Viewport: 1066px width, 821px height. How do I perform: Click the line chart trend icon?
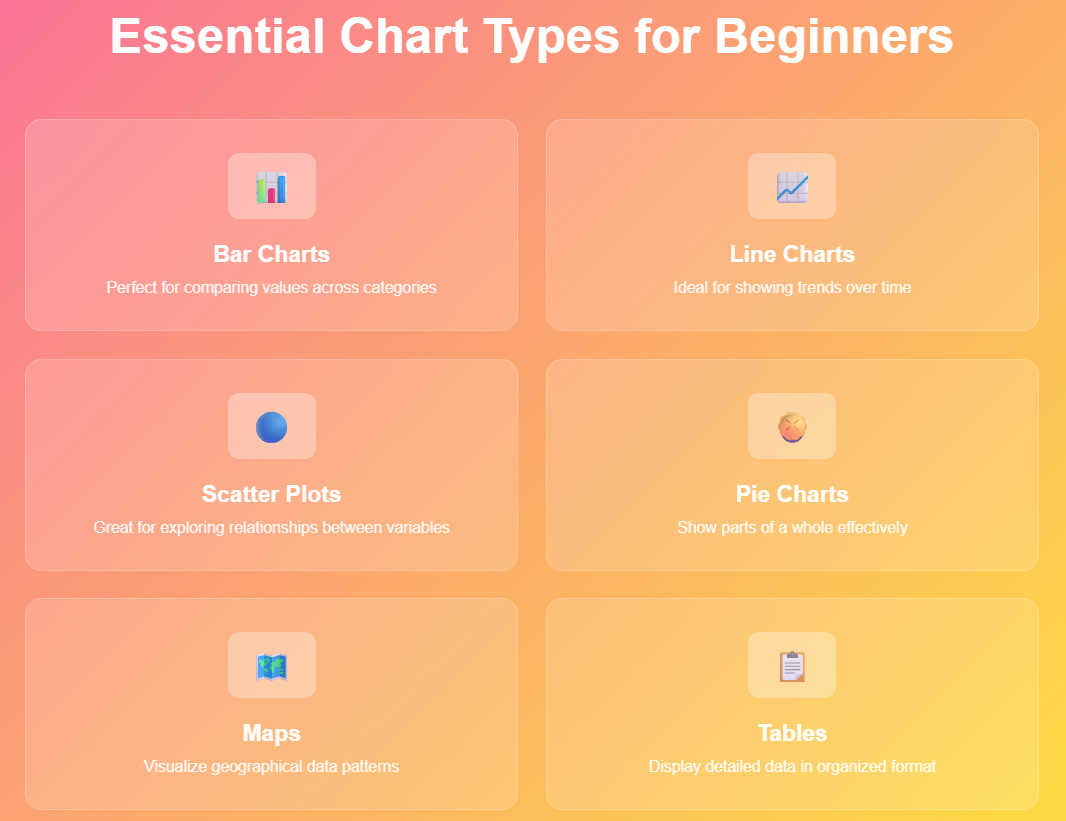point(792,187)
